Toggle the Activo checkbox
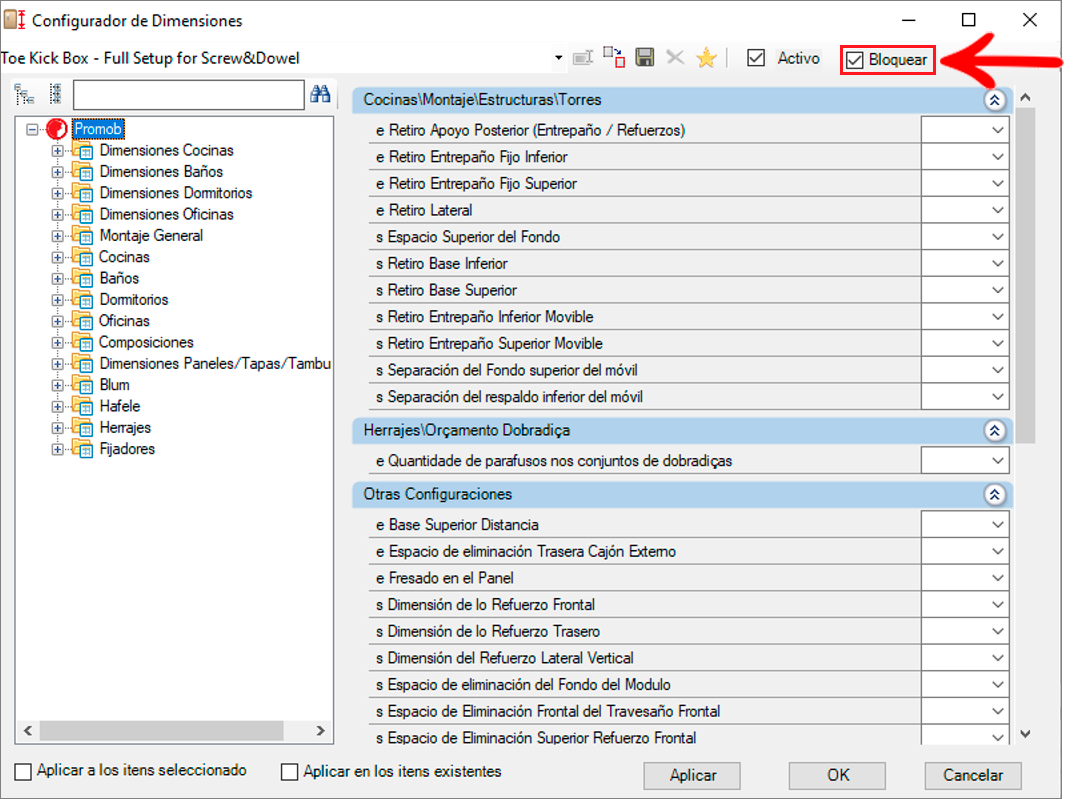 pyautogui.click(x=757, y=59)
